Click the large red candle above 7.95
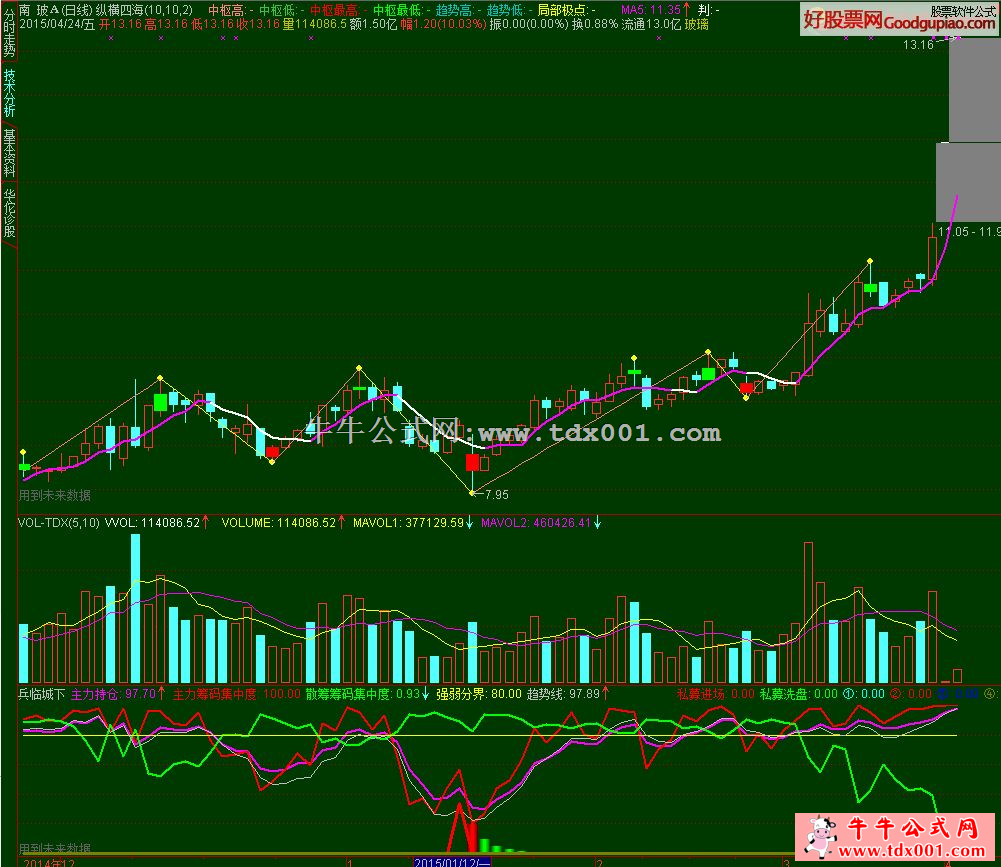Viewport: 1001px width, 867px height. coord(472,462)
